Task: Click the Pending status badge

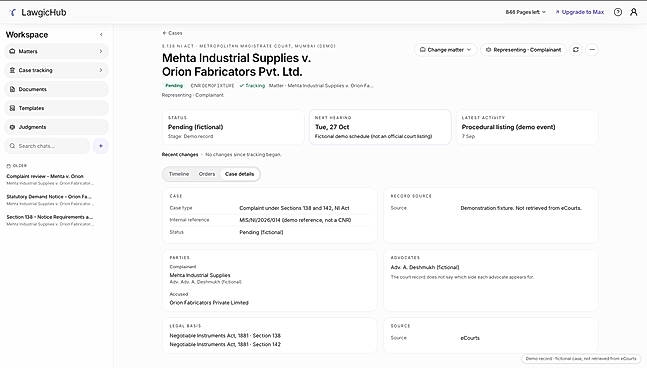Action: pyautogui.click(x=174, y=85)
